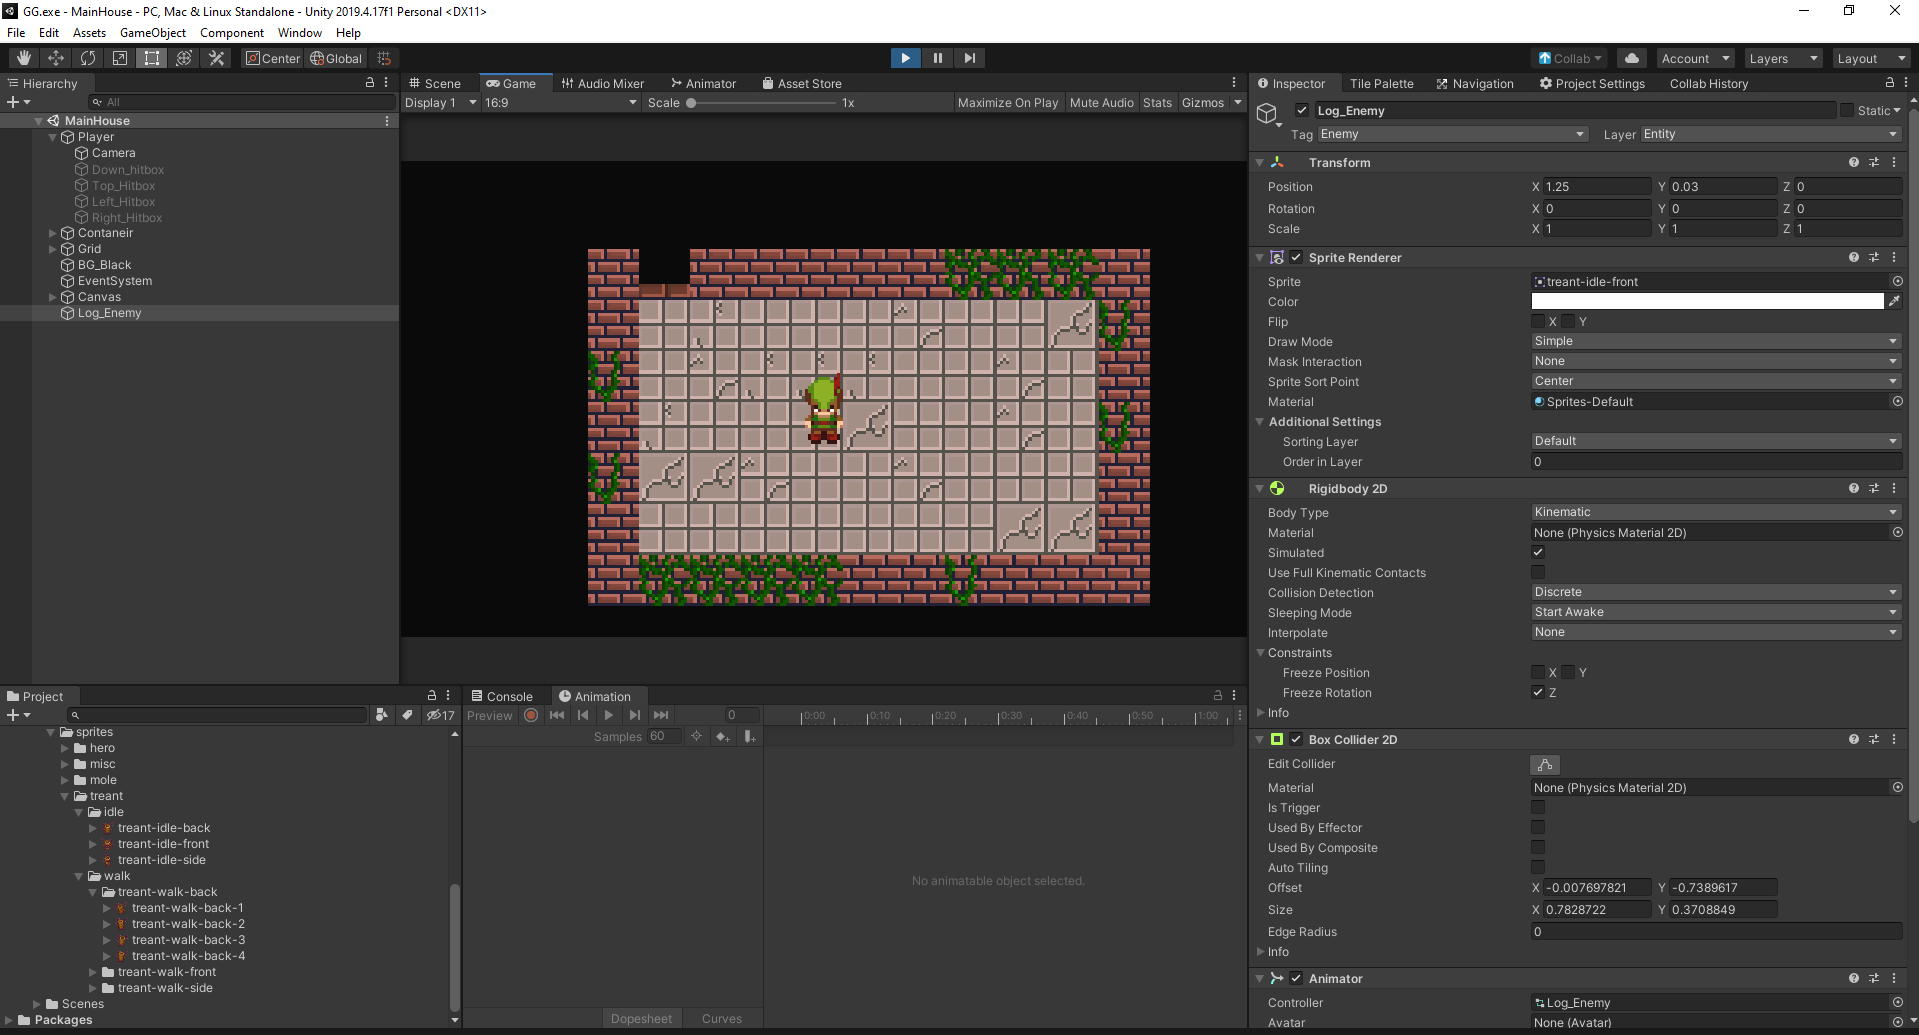The height and width of the screenshot is (1035, 1919).
Task: Click the Stats button
Action: click(1157, 102)
